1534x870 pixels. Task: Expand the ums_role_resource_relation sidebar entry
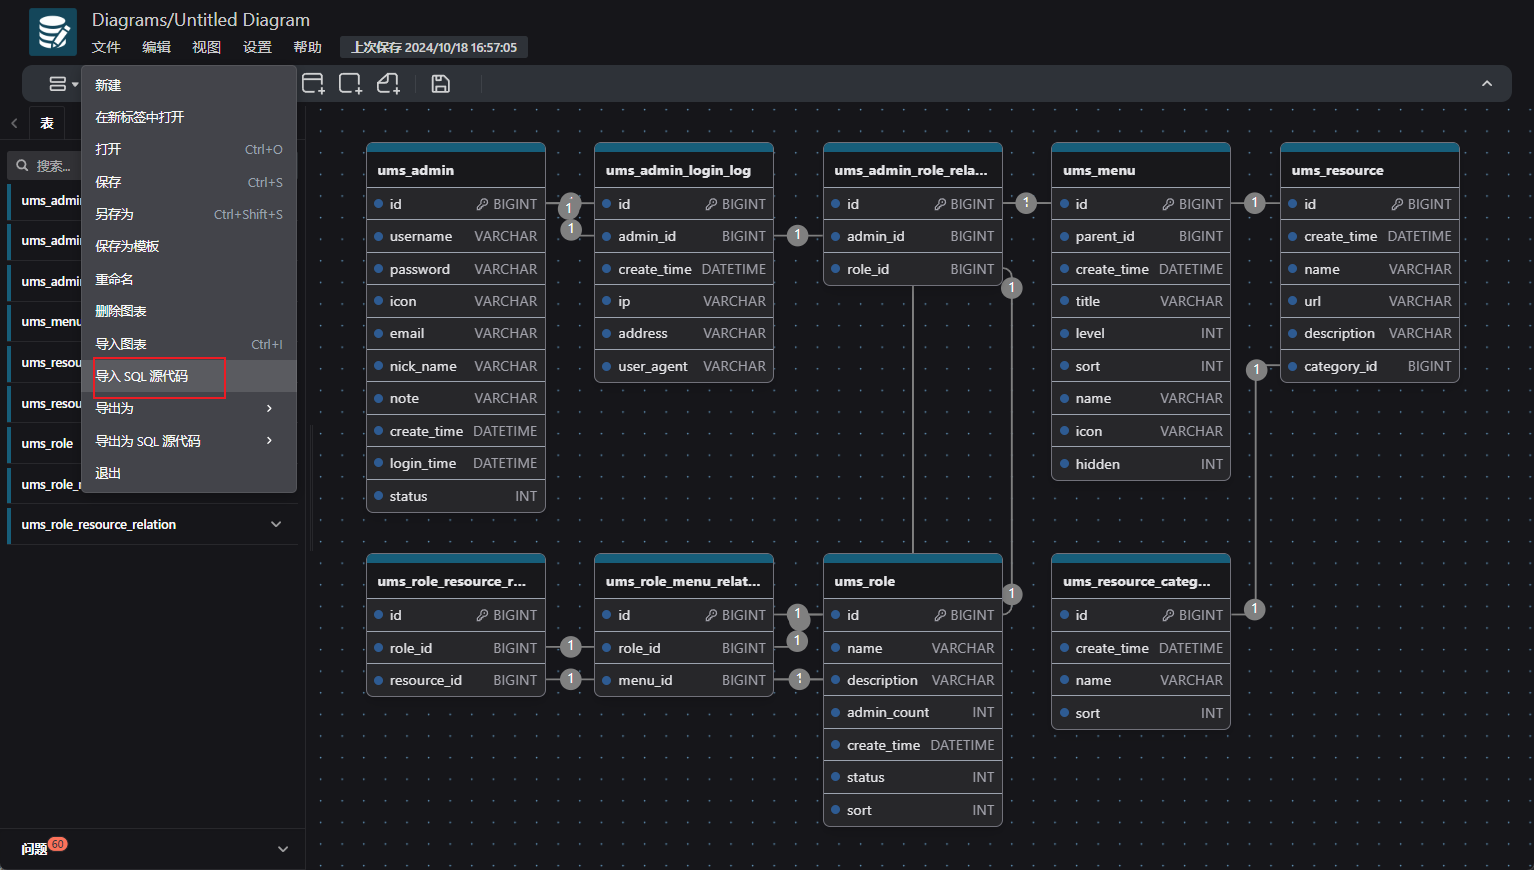point(276,524)
